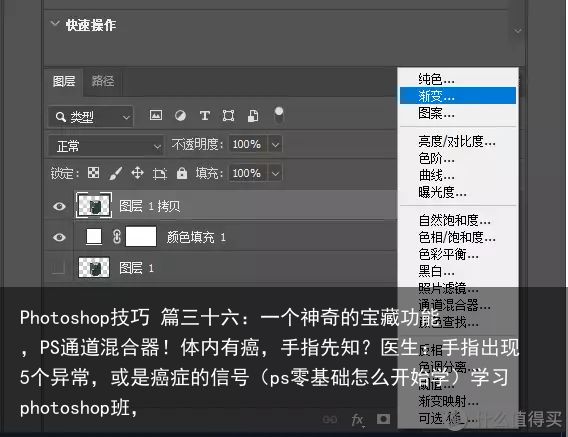
Task: Hide the 图层 1 拷贝 layer
Action: (59, 206)
